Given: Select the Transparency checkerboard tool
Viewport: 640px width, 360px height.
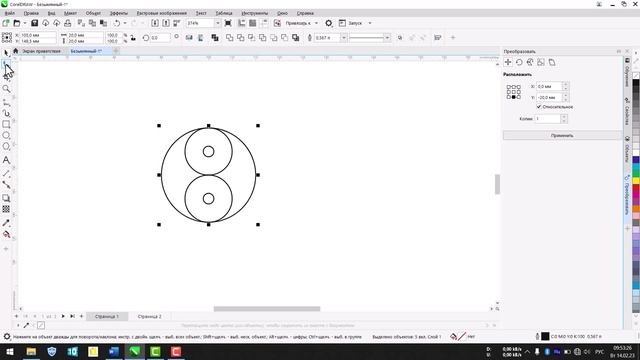Looking at the screenshot, I should pos(6,209).
